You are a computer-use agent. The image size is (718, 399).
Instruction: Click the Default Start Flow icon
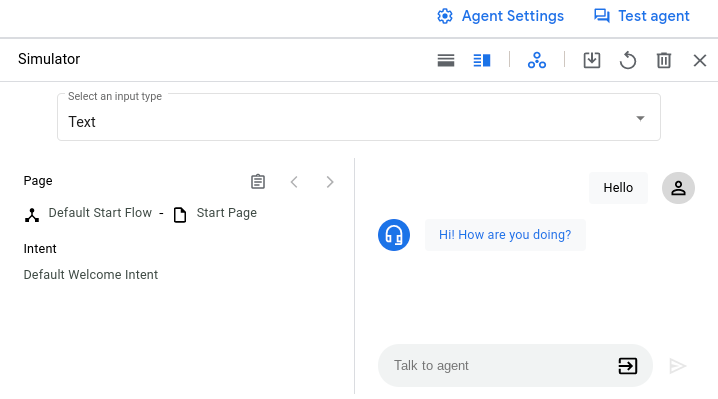[32, 214]
